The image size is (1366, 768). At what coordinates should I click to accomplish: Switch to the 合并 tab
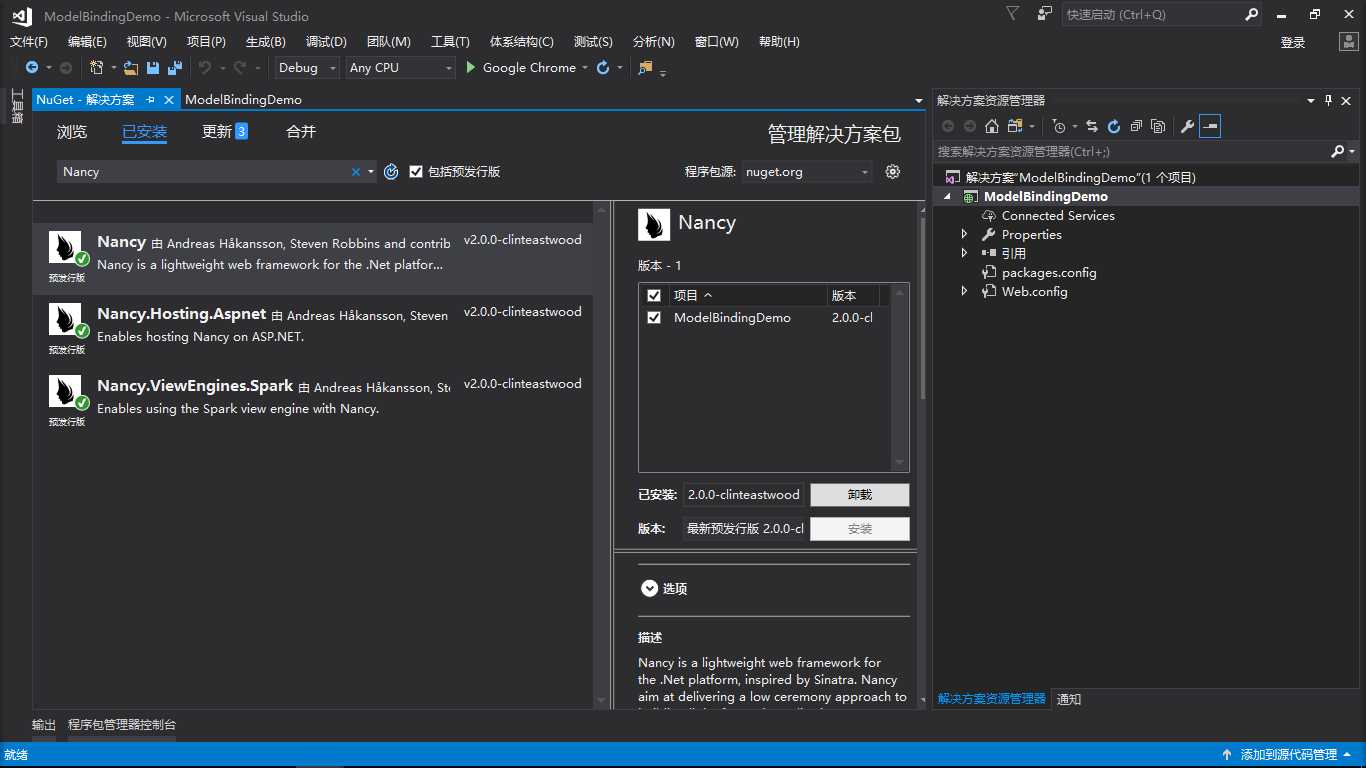(x=301, y=132)
